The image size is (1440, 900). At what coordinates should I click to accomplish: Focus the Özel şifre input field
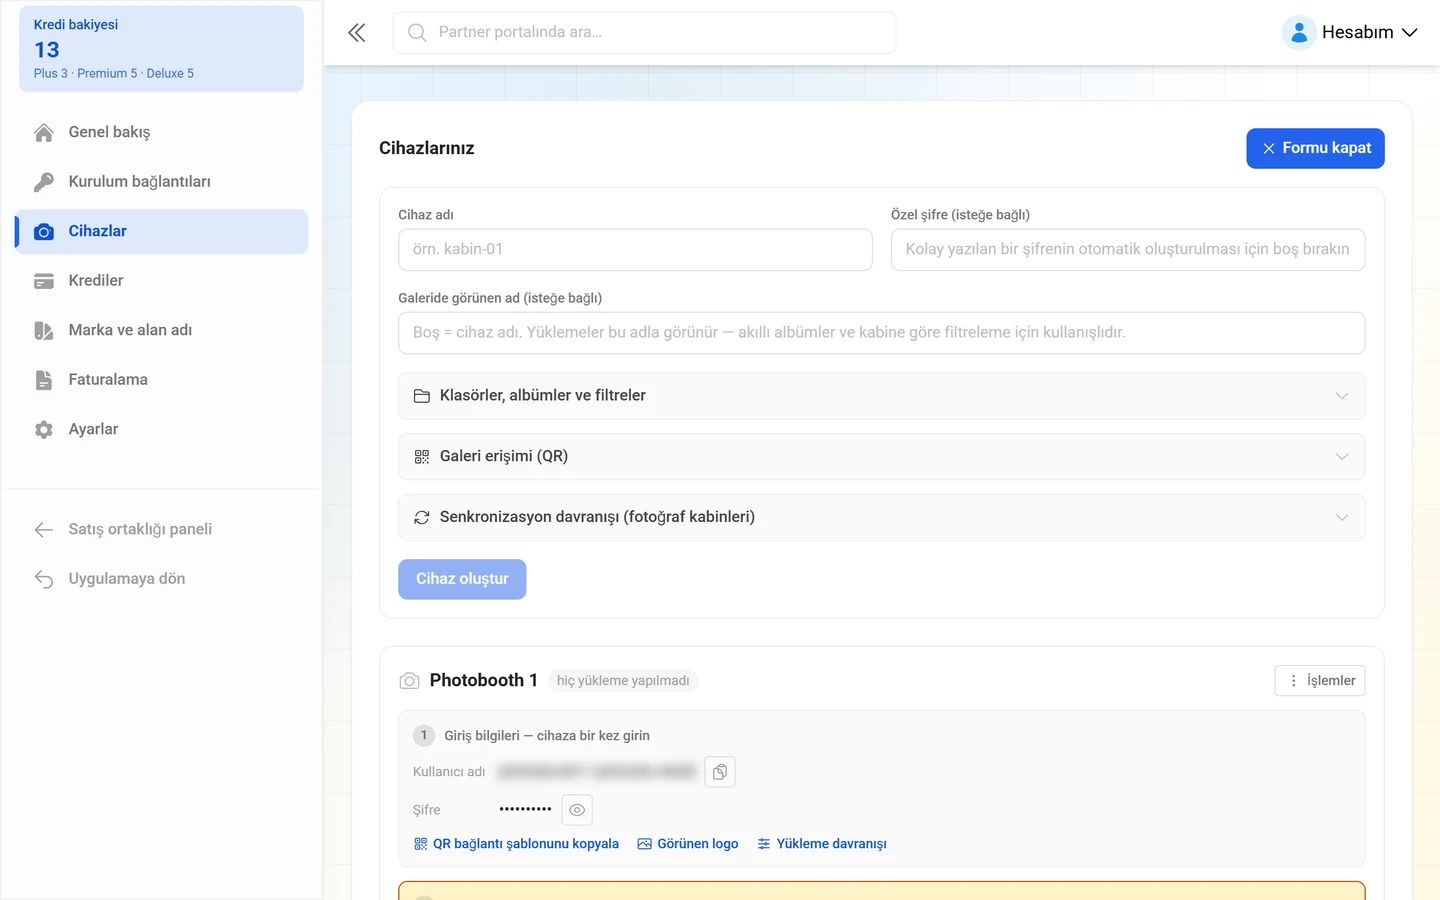click(x=1128, y=250)
